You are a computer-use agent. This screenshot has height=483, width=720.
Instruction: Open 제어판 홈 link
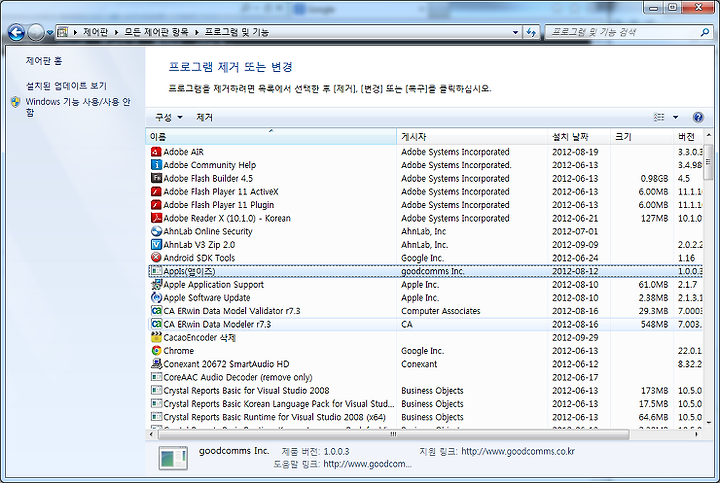click(x=44, y=61)
